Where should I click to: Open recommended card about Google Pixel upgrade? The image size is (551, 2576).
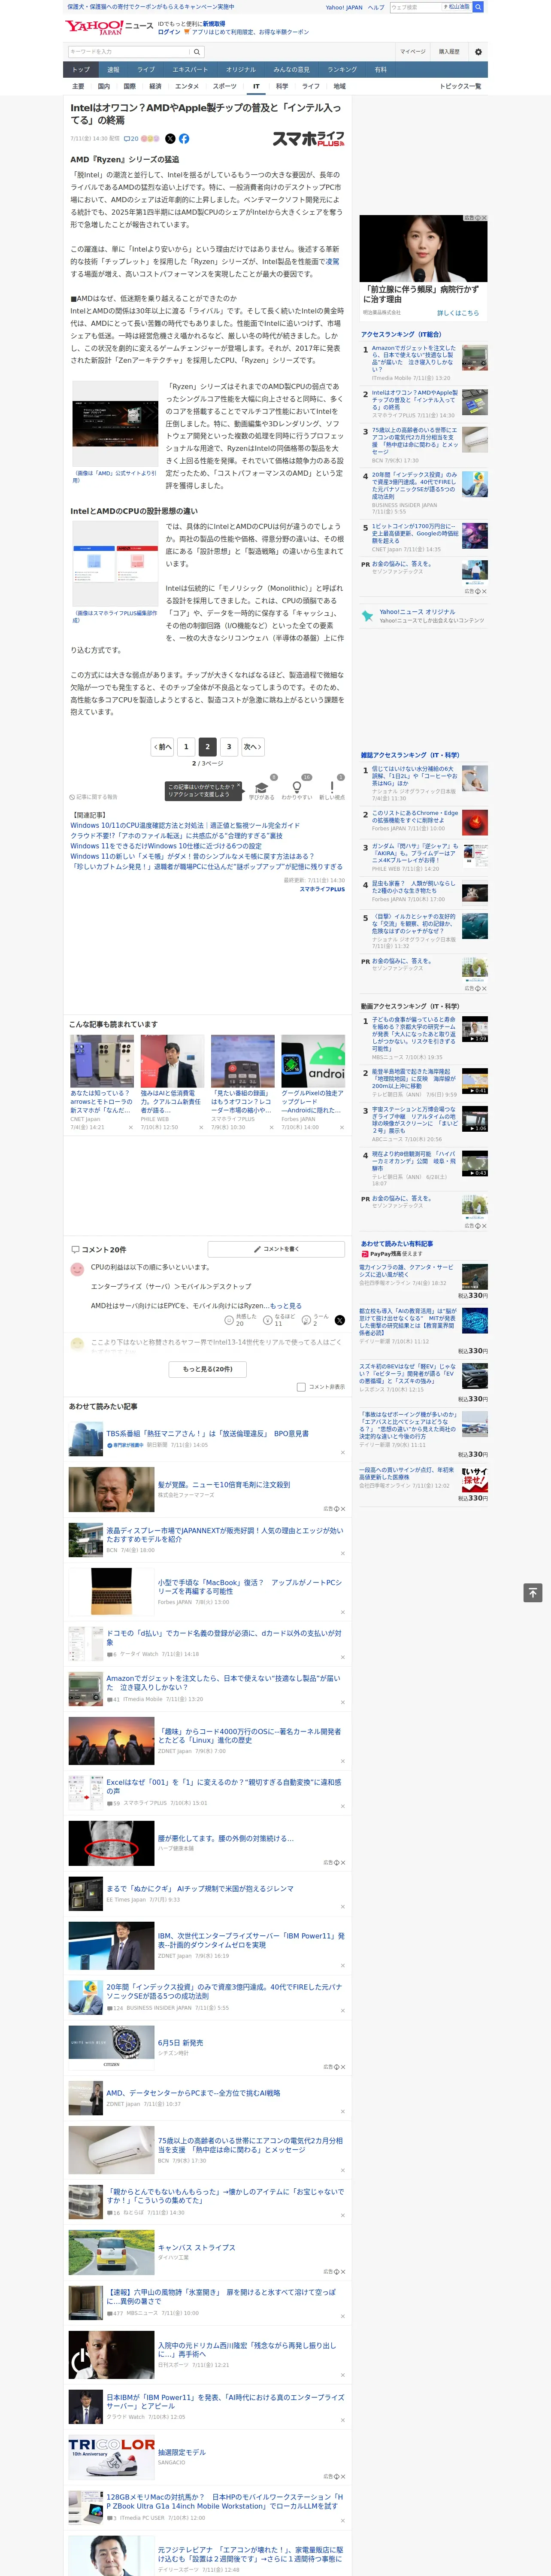pos(313,1083)
